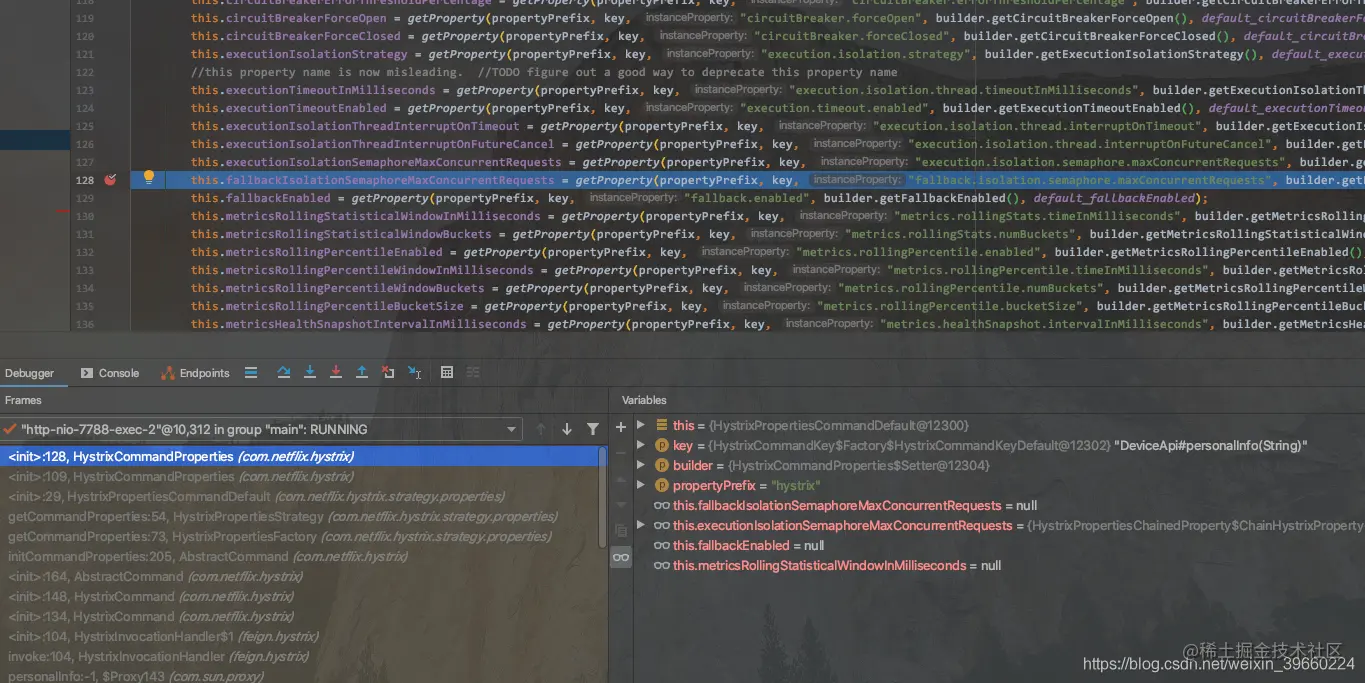Click this.circuitBreakerForceClosed on line 120

tap(295, 36)
